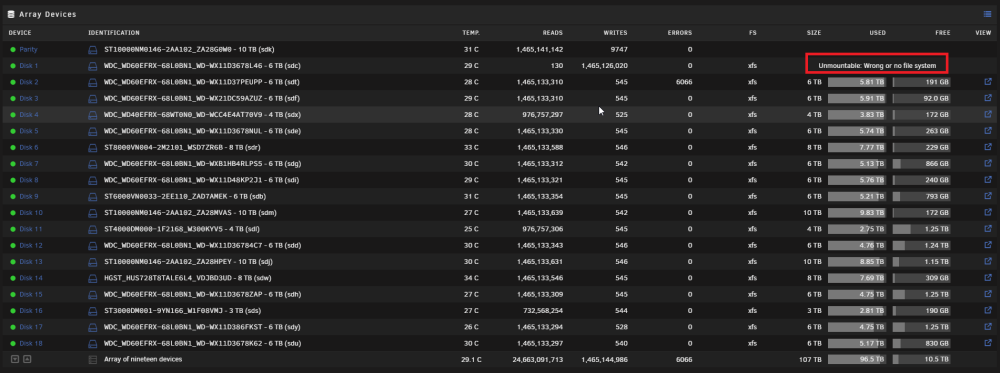The width and height of the screenshot is (1000, 373).
Task: Open view icon for Disk 14
Action: click(x=988, y=278)
